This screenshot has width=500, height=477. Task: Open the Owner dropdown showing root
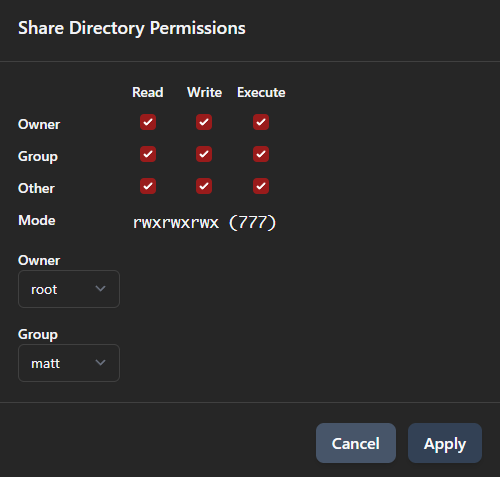coord(69,289)
